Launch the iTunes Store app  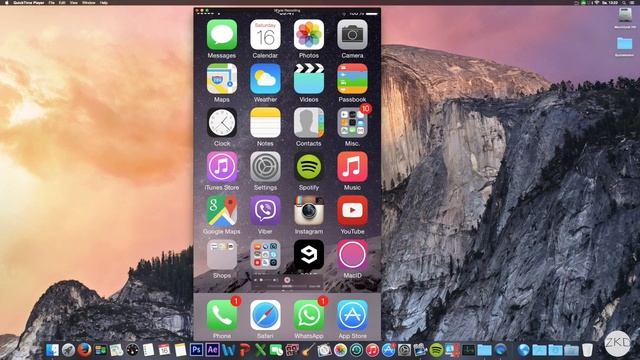point(222,167)
